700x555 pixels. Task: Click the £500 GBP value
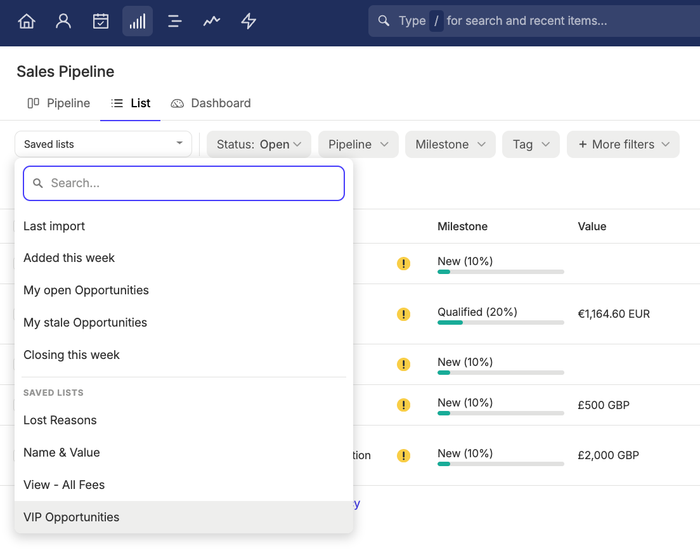coord(604,405)
